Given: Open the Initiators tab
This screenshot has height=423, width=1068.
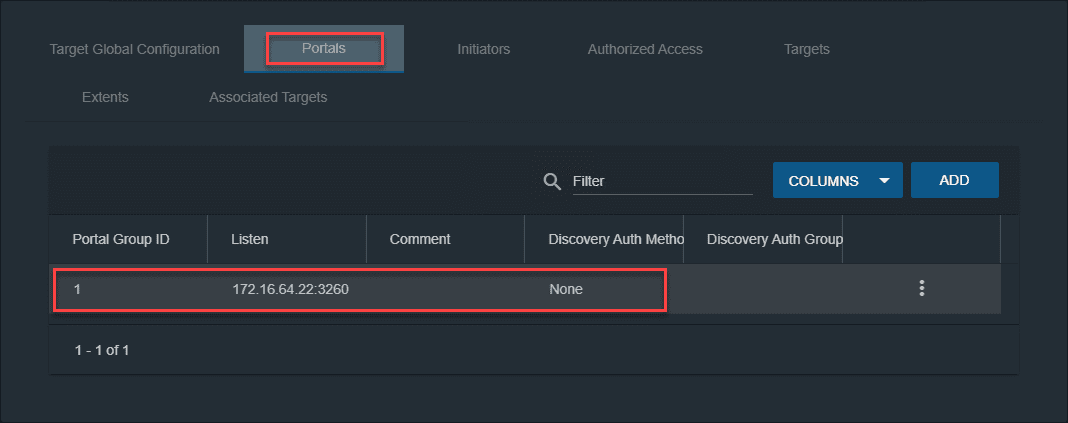Looking at the screenshot, I should click(483, 49).
